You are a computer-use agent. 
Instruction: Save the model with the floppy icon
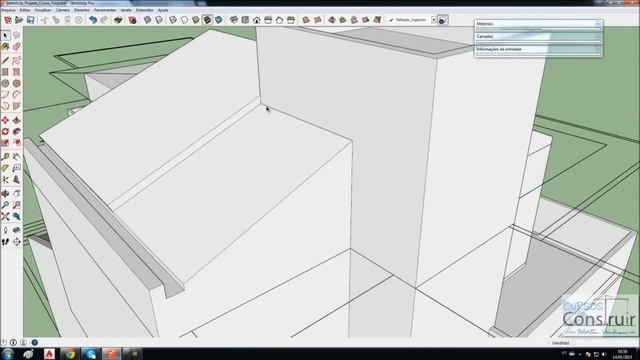point(31,20)
